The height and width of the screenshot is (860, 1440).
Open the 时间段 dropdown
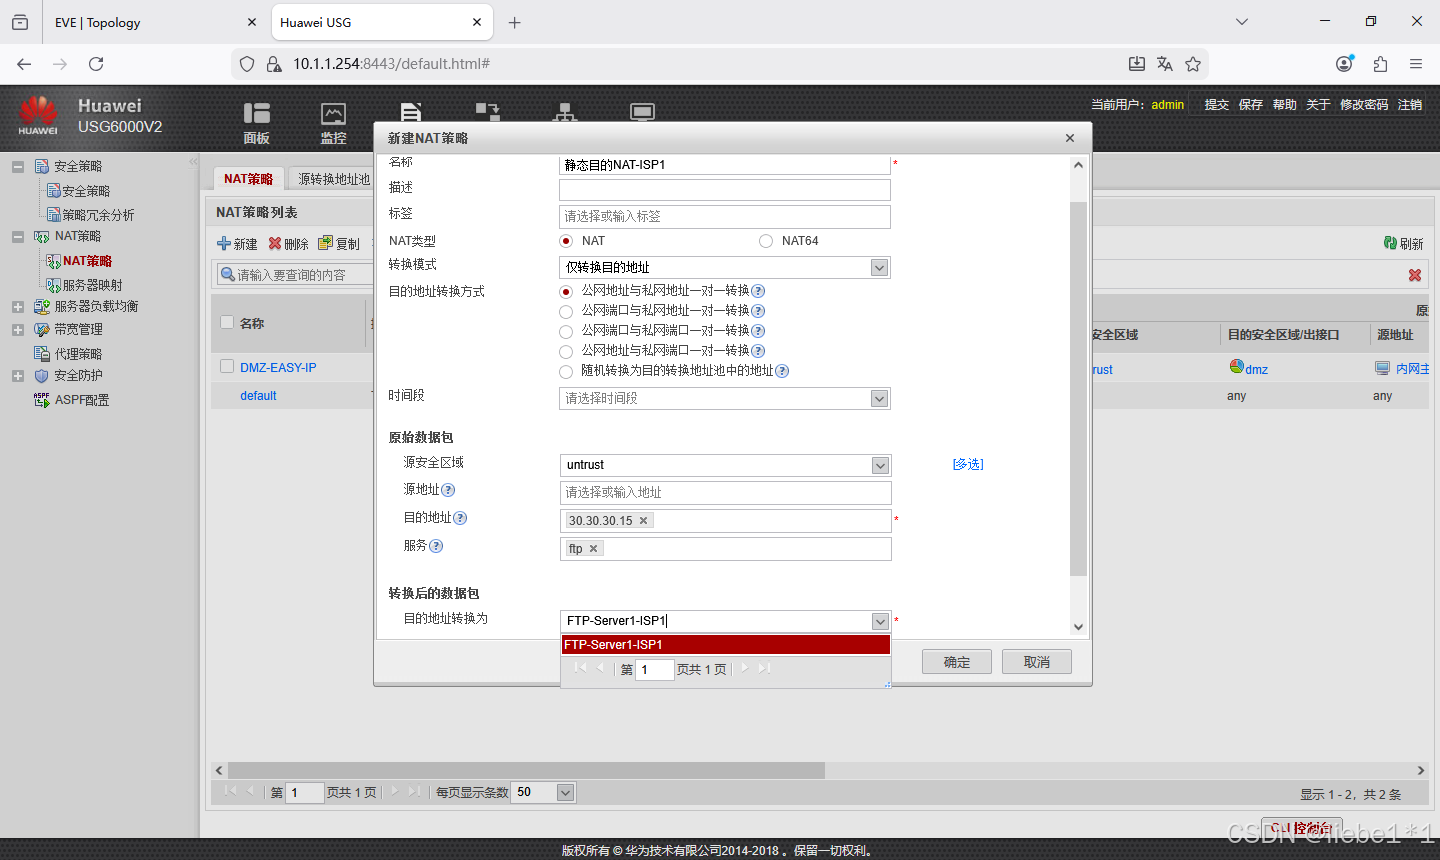pos(878,398)
